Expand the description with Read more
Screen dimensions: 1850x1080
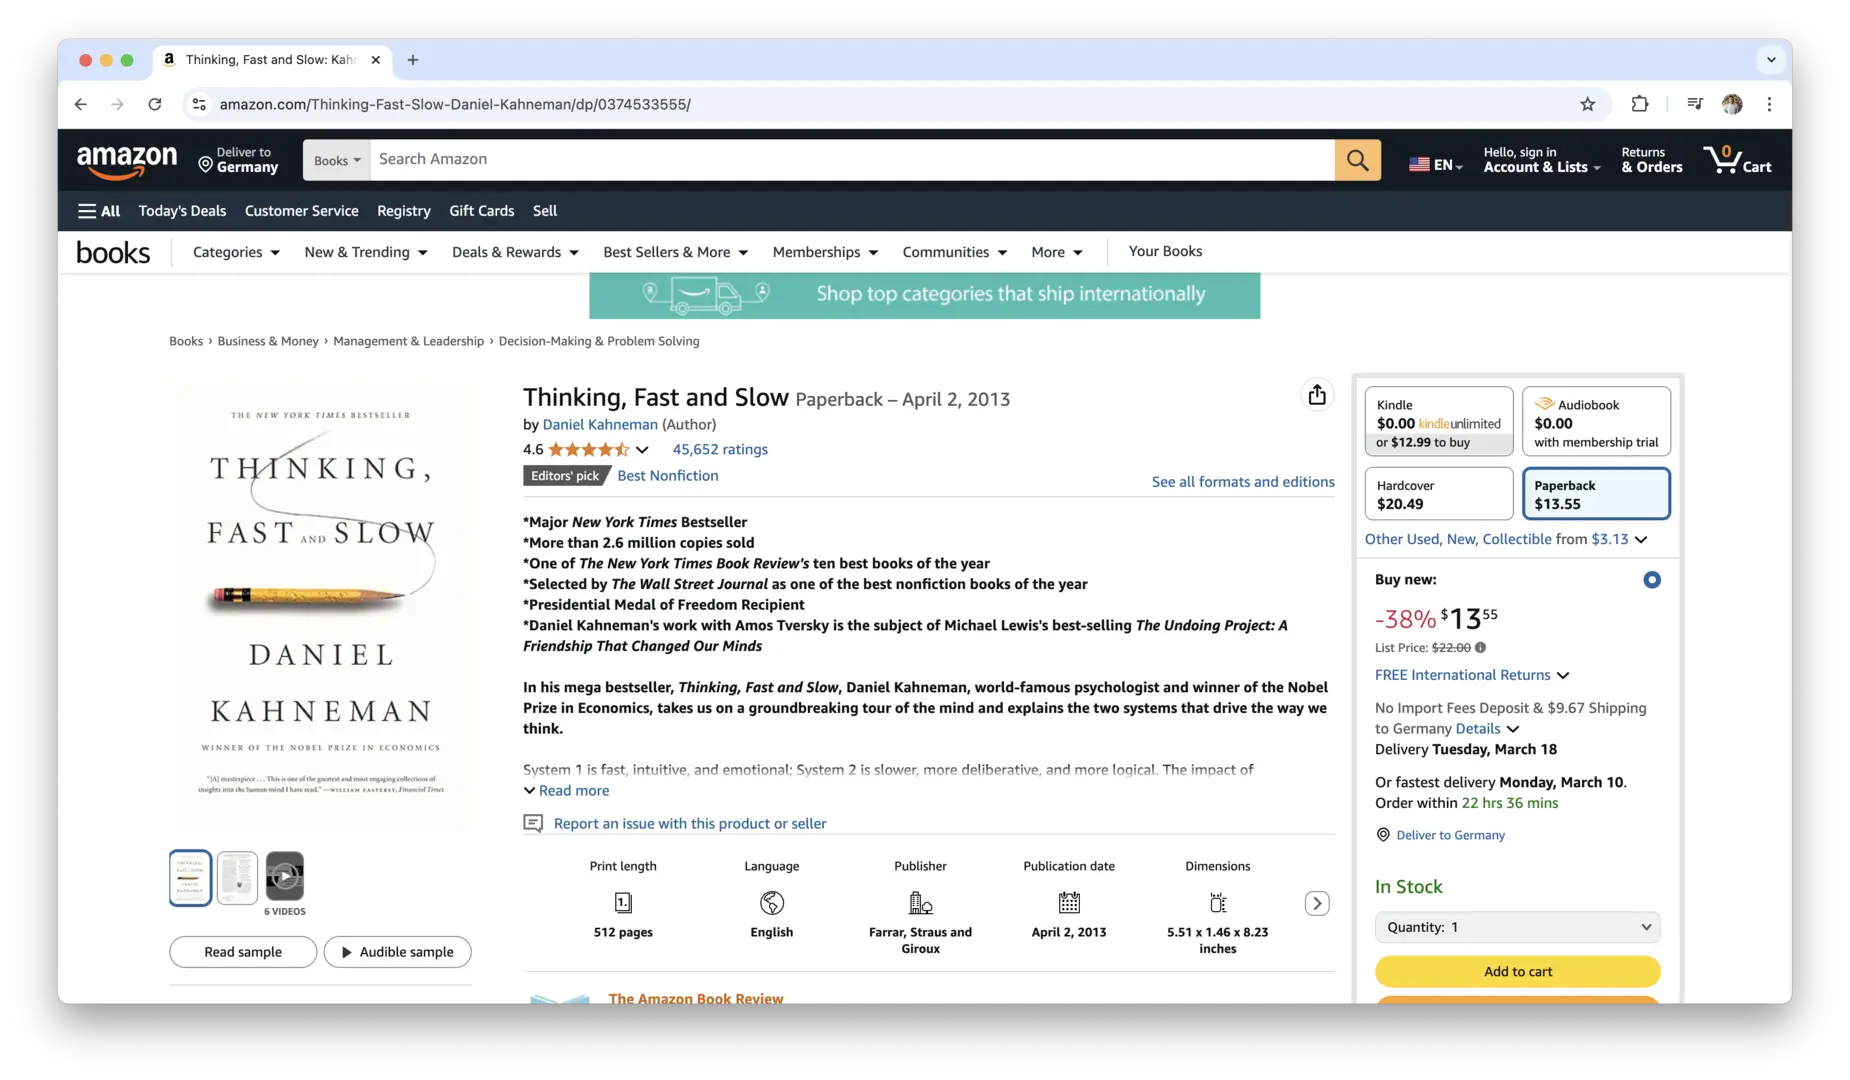566,790
